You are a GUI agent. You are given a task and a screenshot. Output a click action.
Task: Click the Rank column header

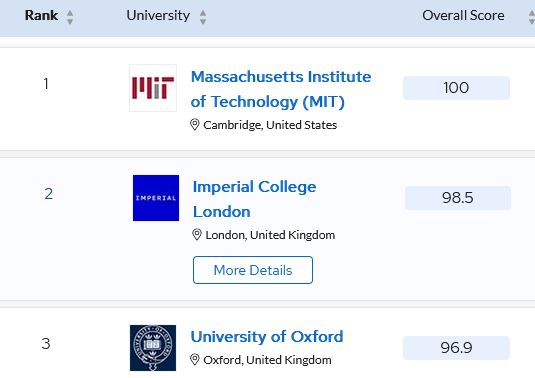(41, 16)
